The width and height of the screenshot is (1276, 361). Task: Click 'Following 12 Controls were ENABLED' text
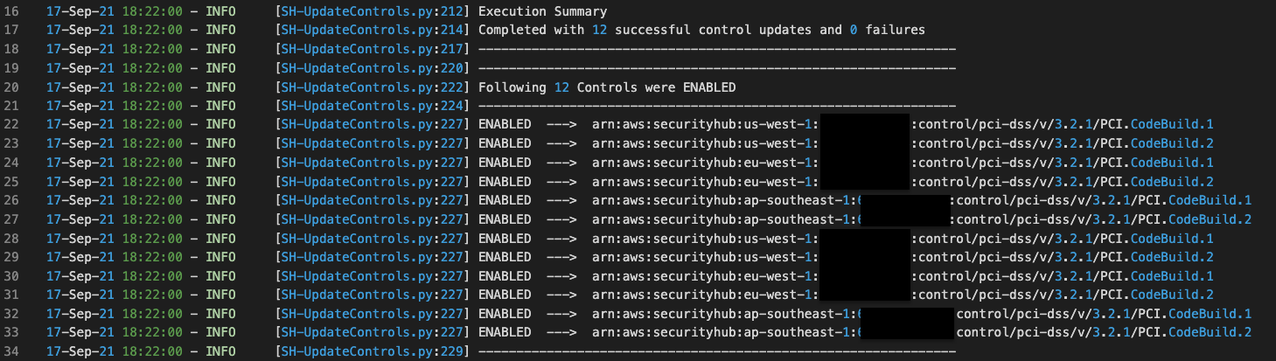click(607, 87)
